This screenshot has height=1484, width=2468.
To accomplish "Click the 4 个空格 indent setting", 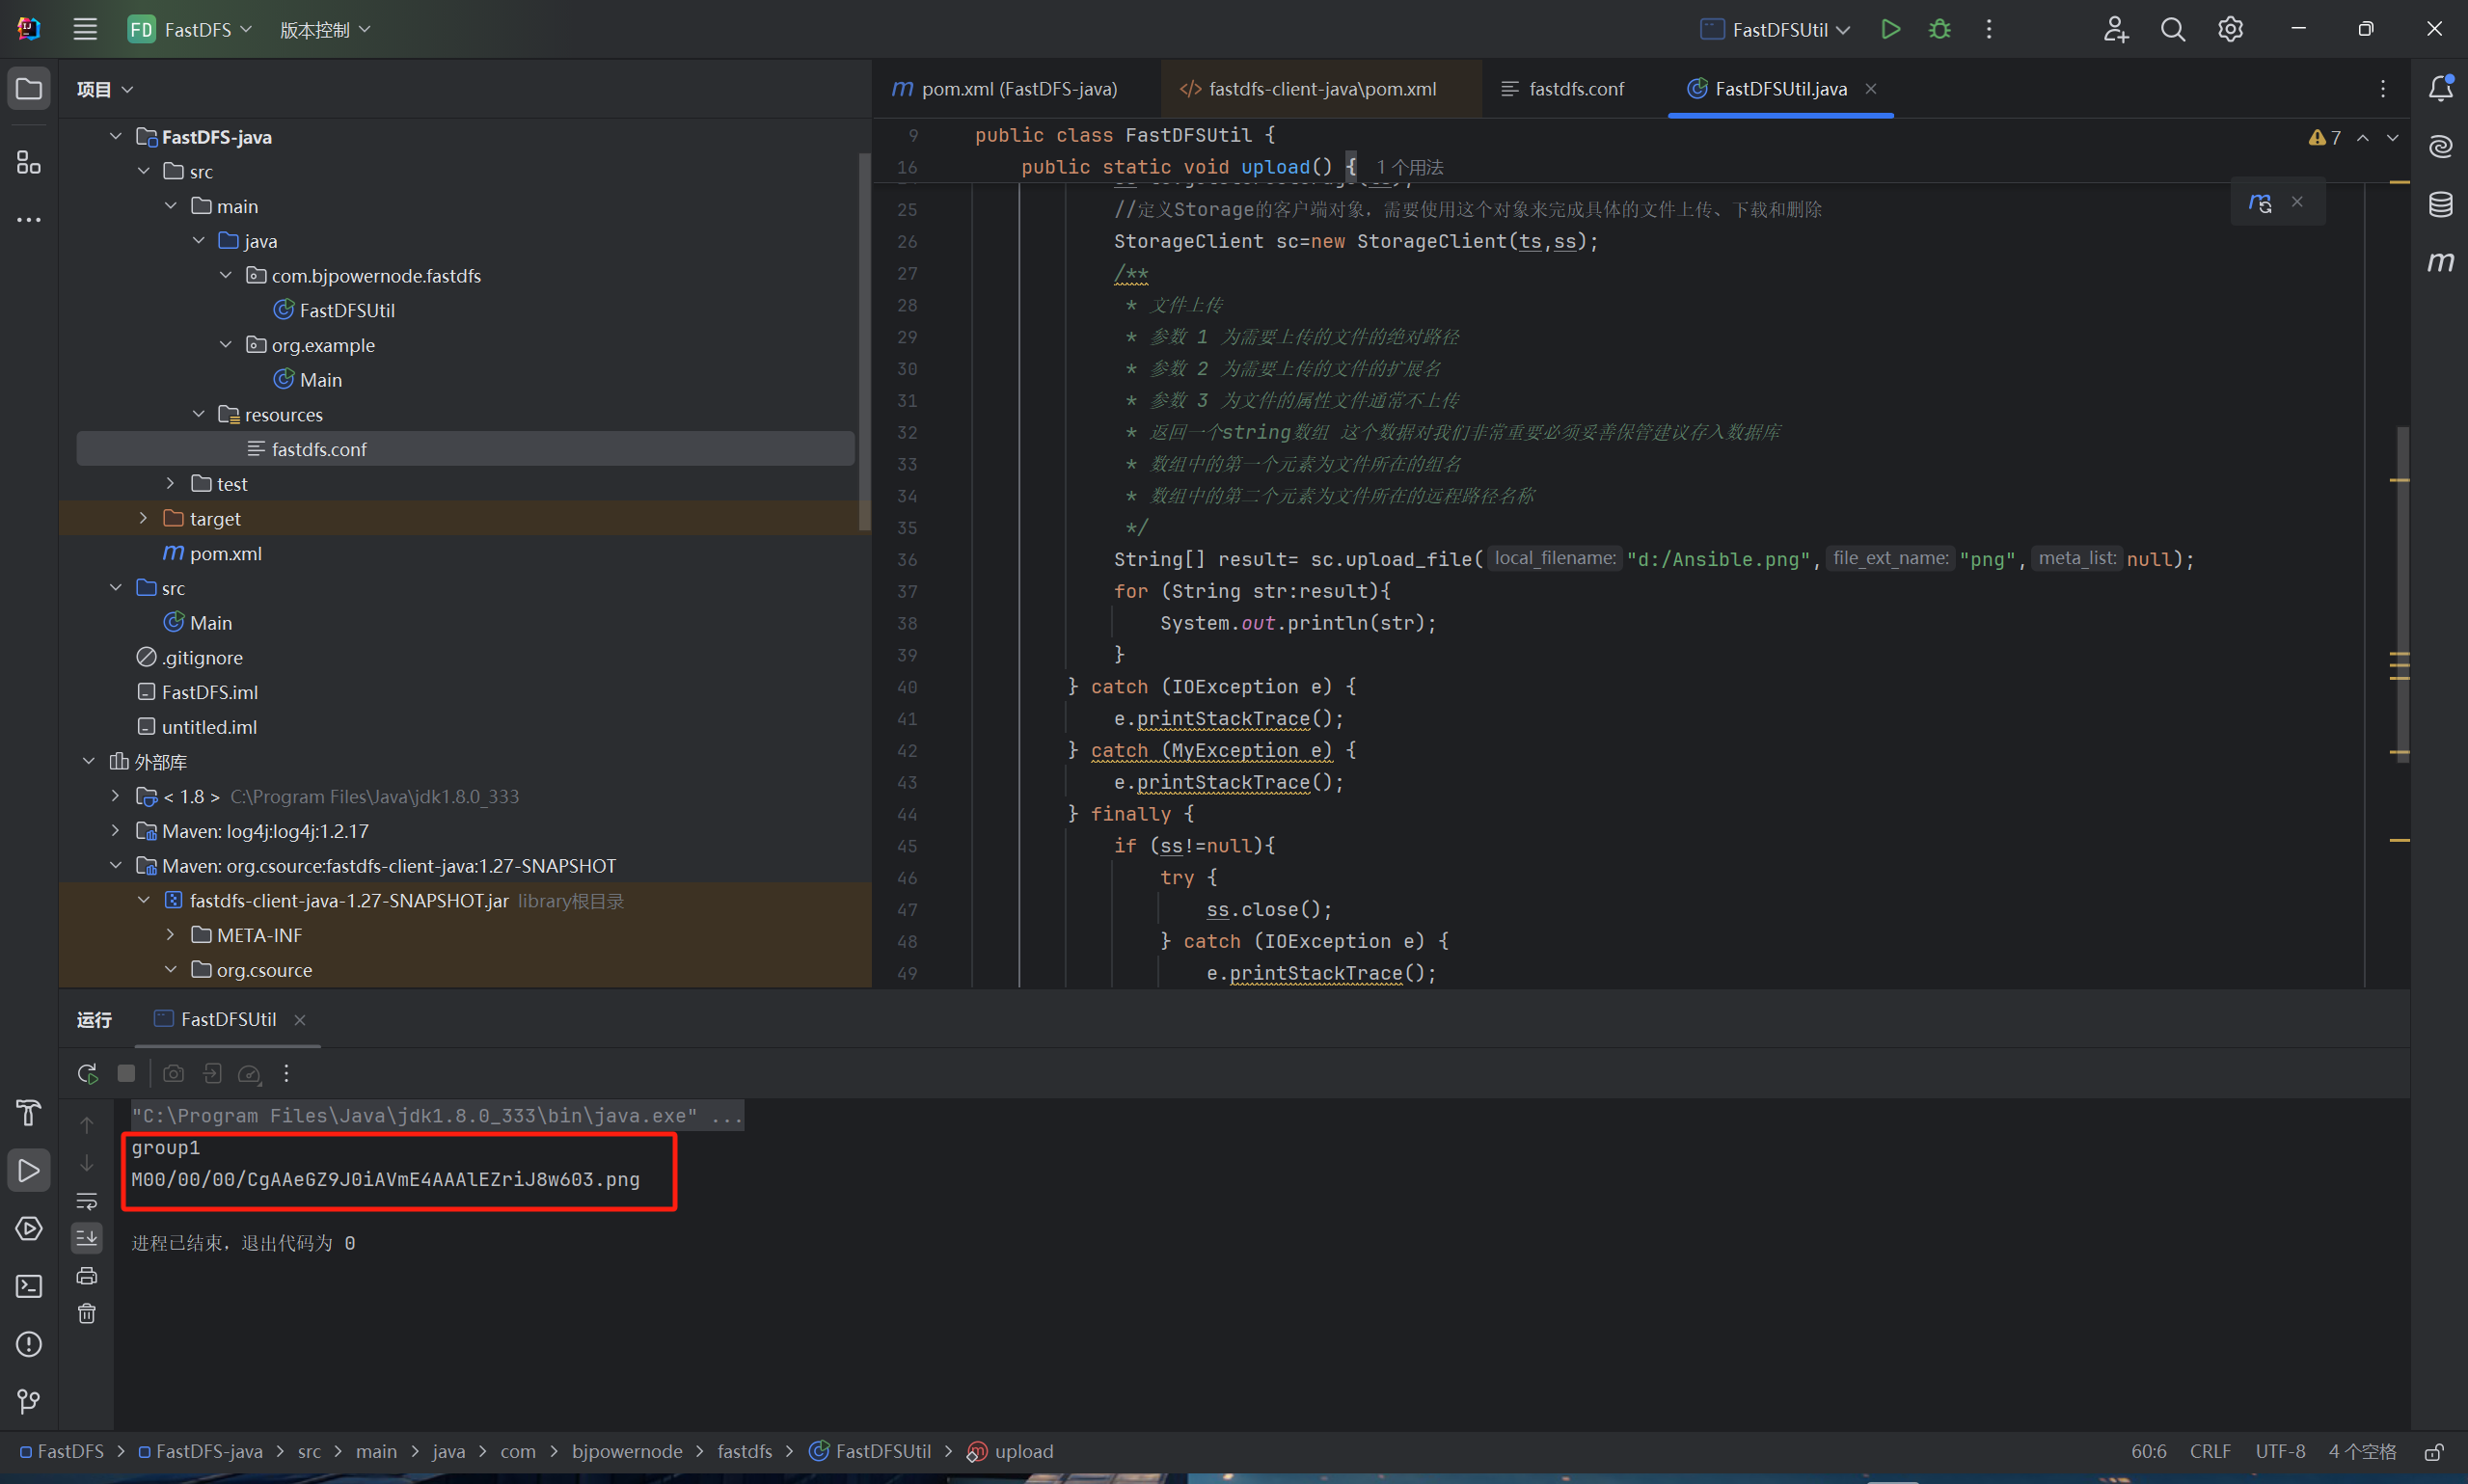I will (x=2362, y=1451).
